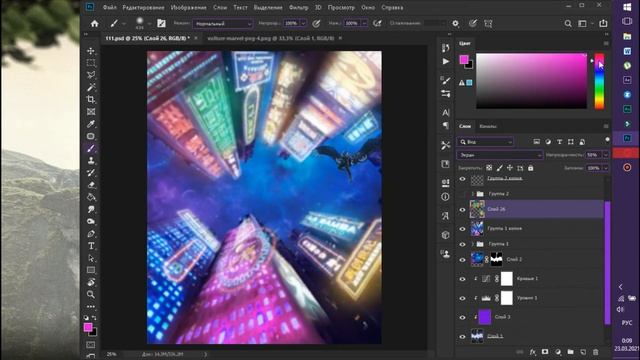Hide layer Группа 1 копия
Viewport: 640px width, 360px height.
(x=462, y=229)
